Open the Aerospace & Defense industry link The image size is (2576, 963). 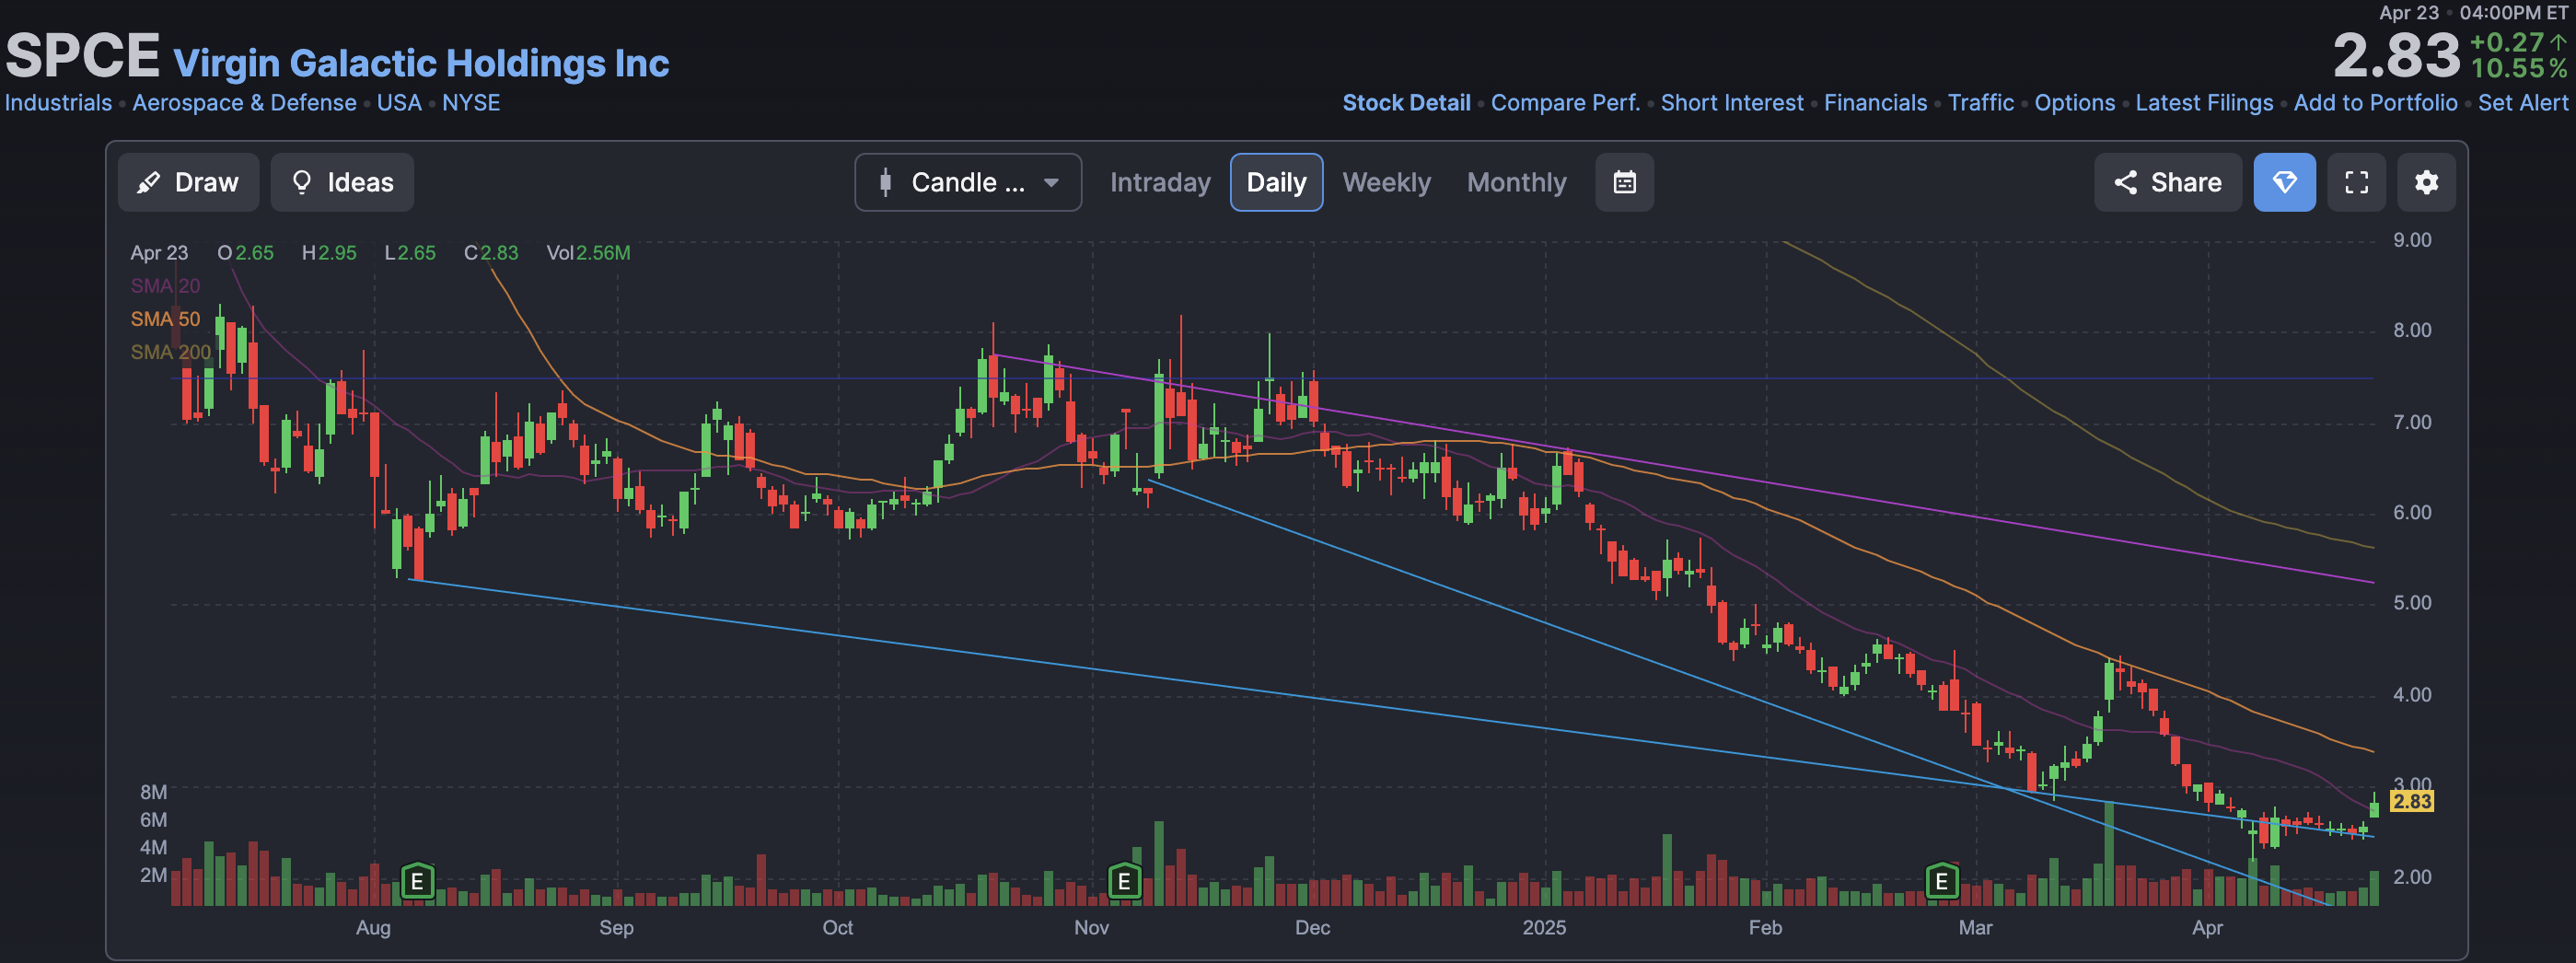point(244,103)
